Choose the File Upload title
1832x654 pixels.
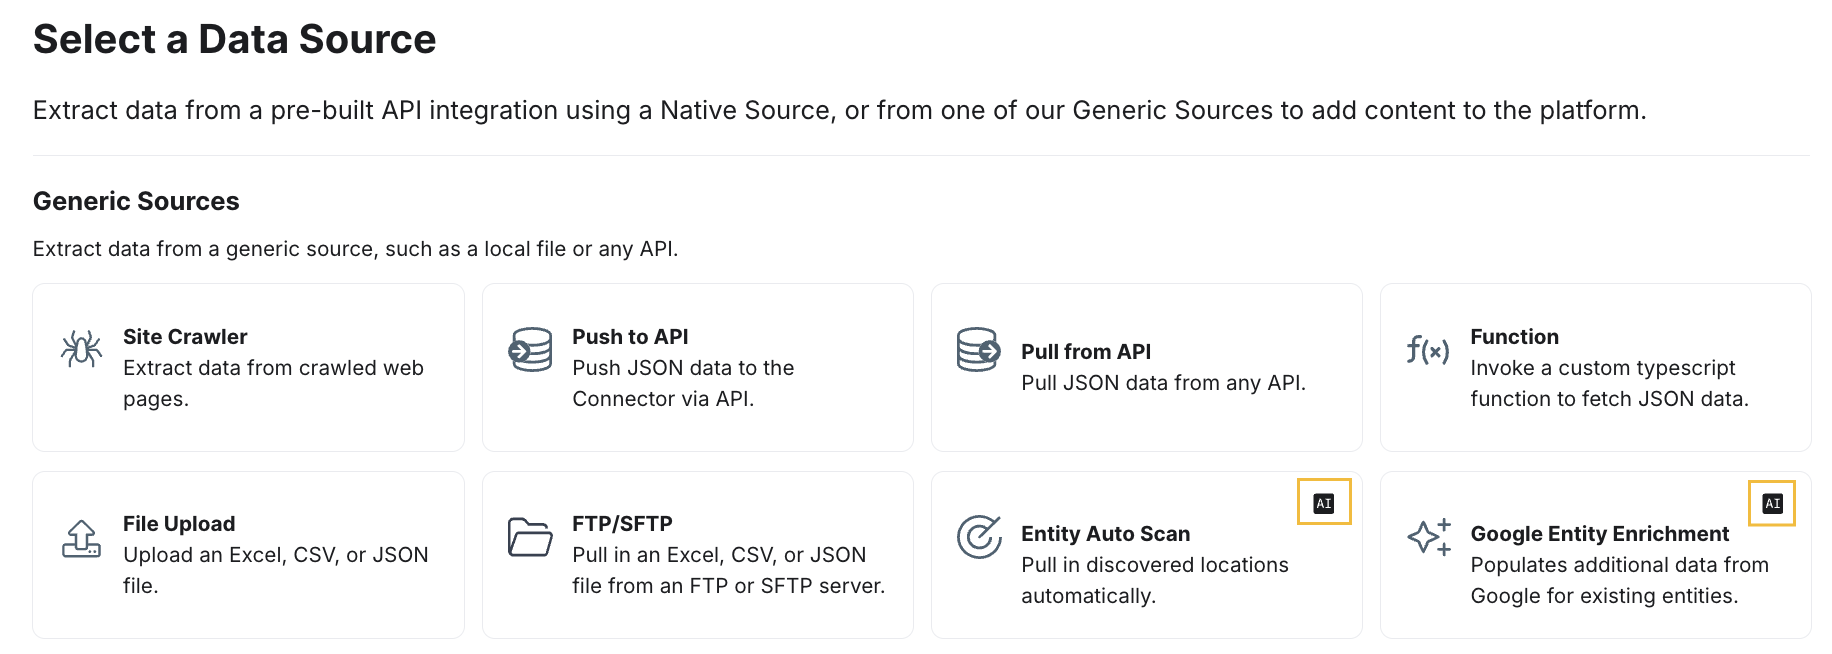point(179,524)
